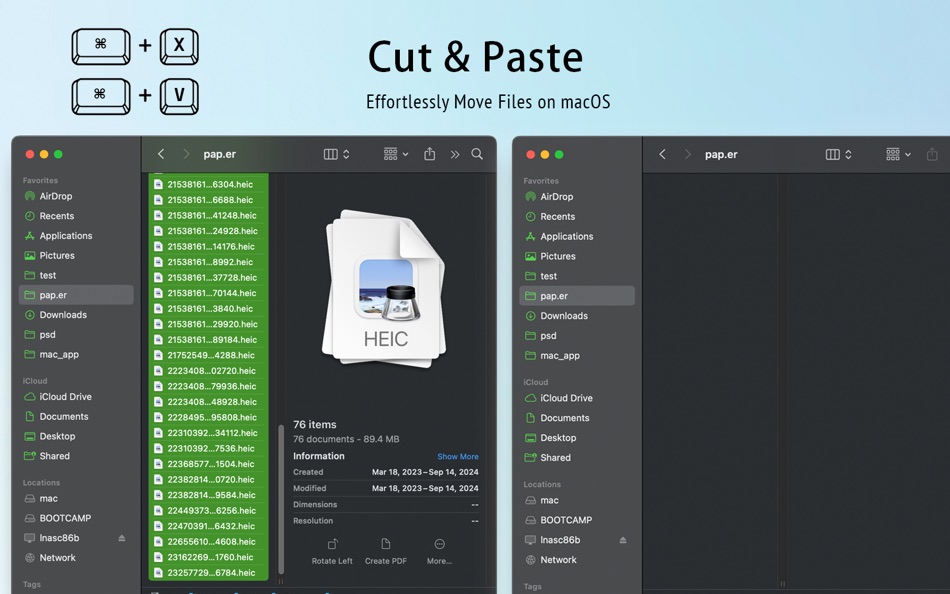Viewport: 950px width, 594px height.
Task: Open the Downloads folder in the sidebar
Action: point(64,315)
